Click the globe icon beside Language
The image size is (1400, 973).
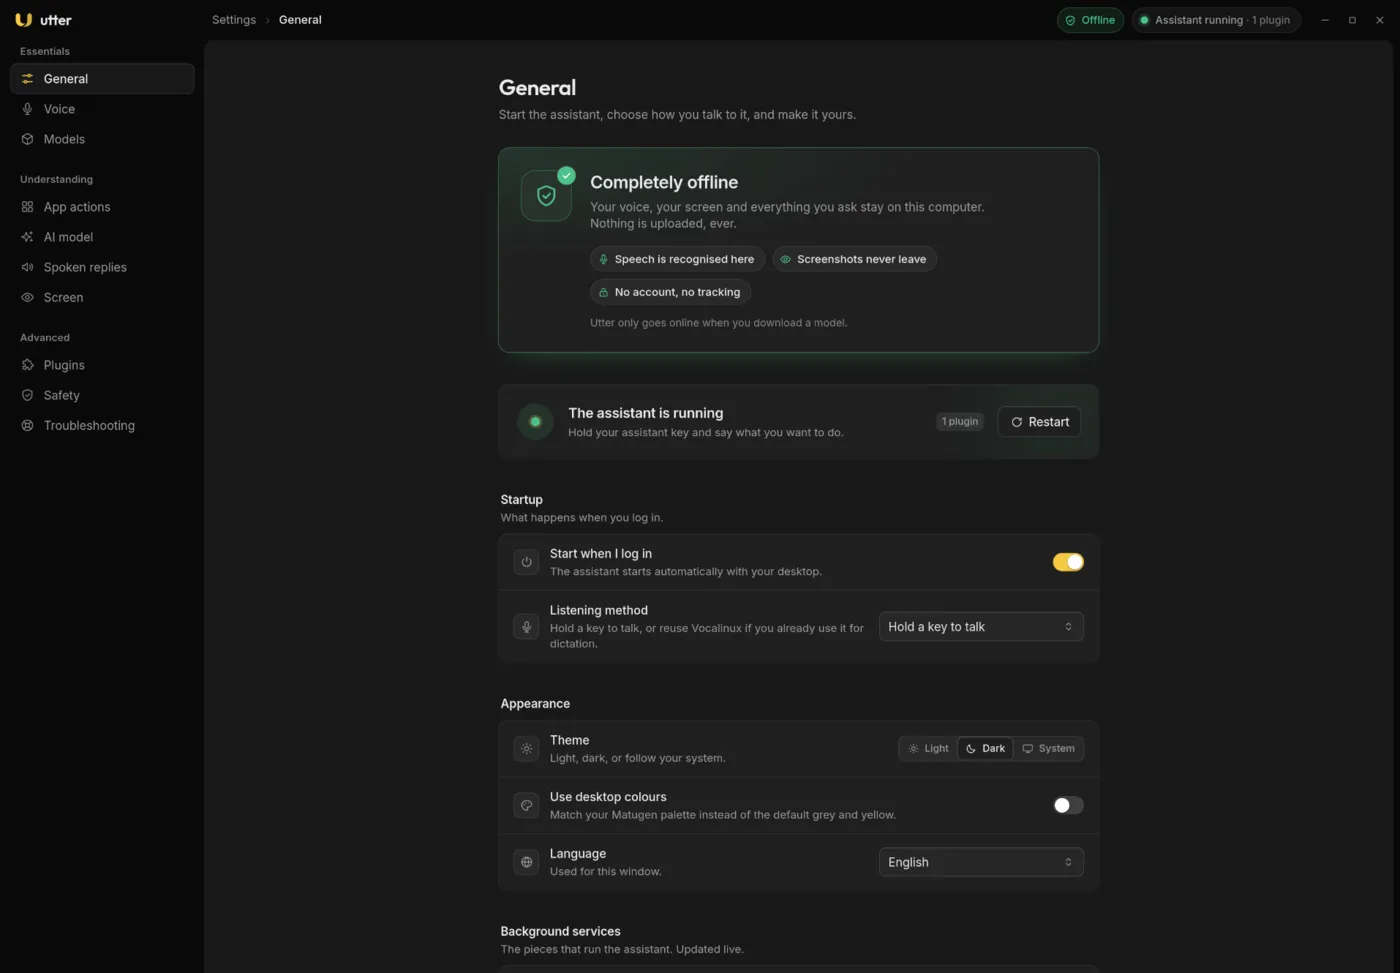[526, 862]
